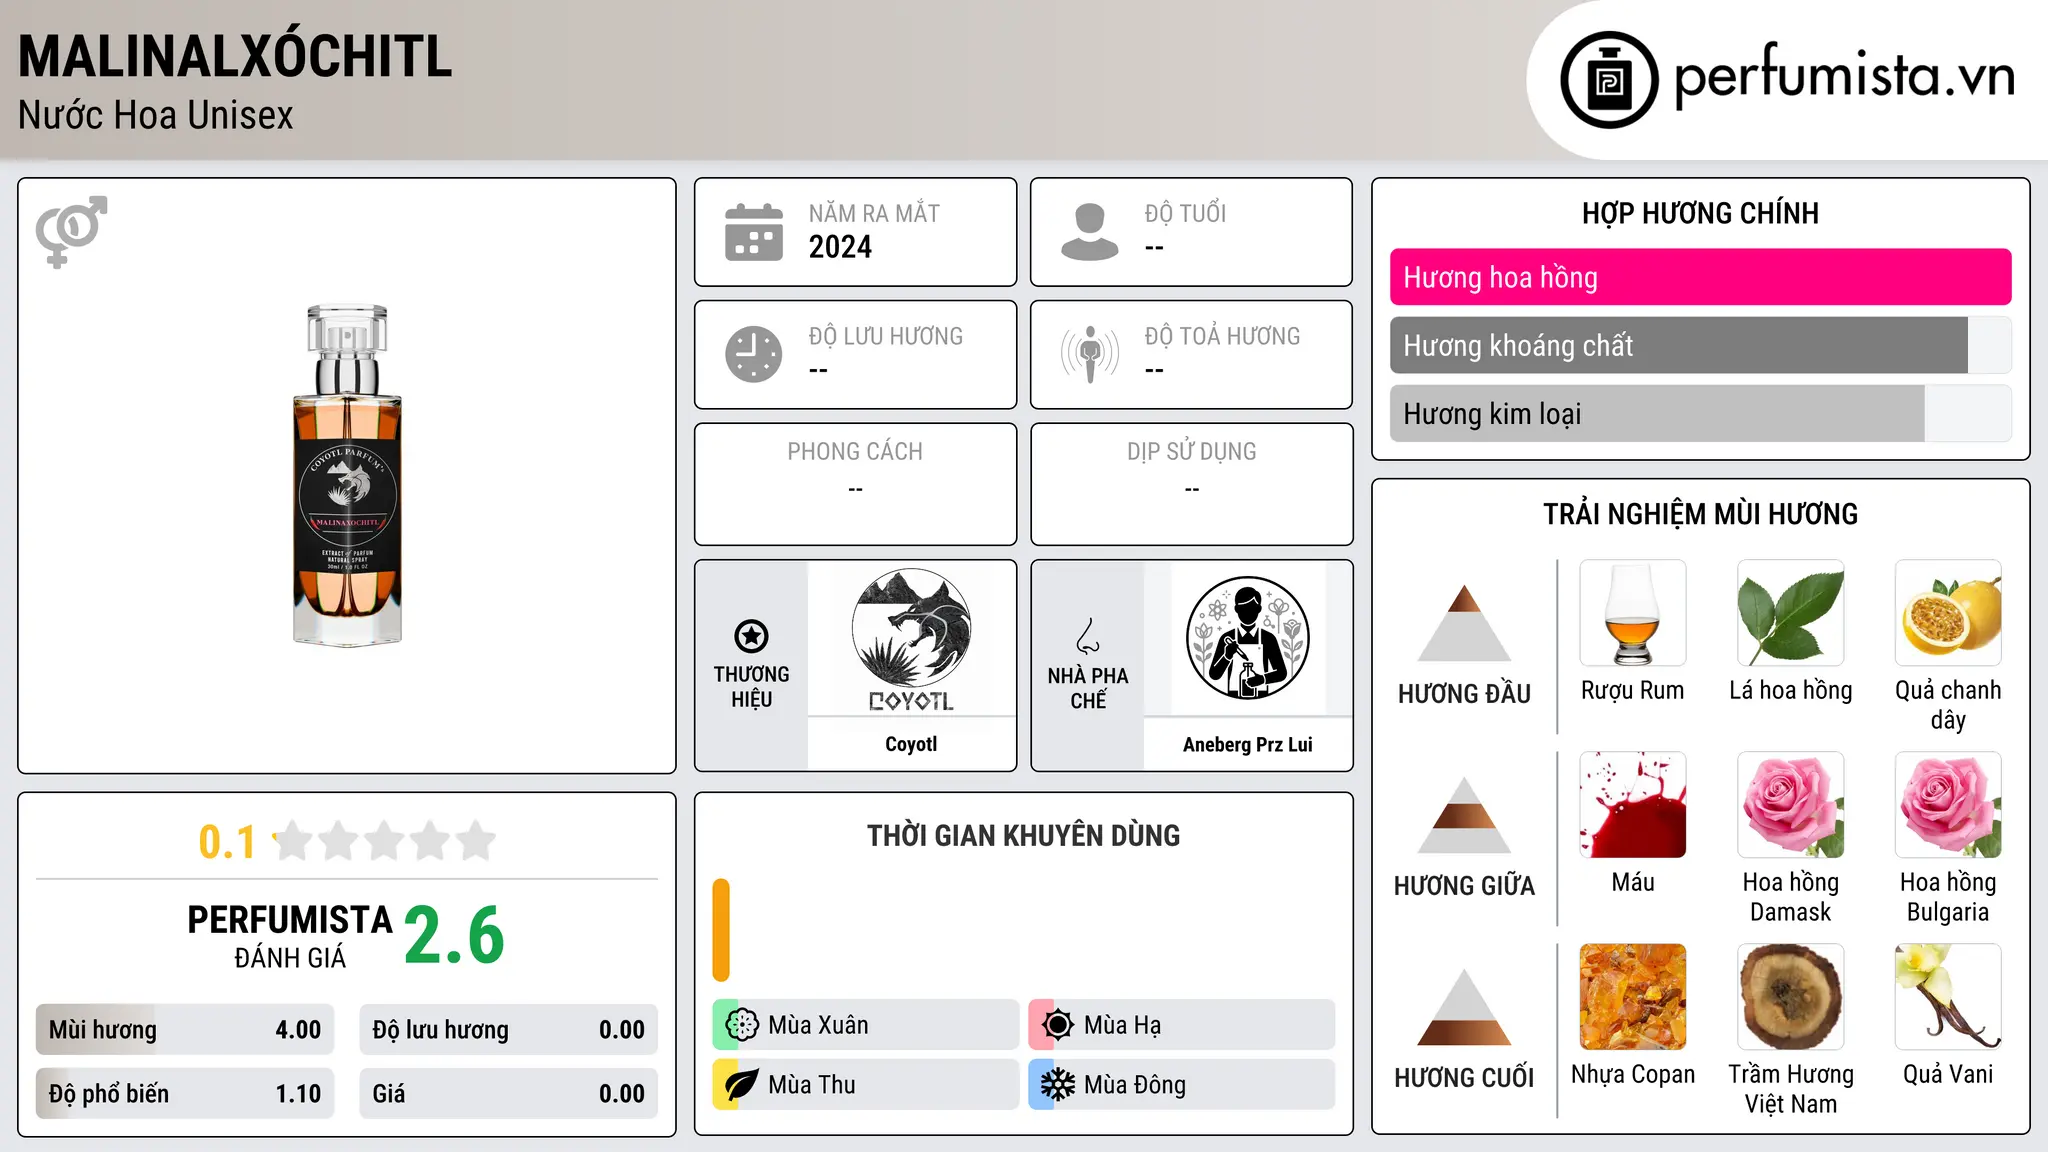Open the Máu note image
The image size is (2048, 1152).
point(1633,805)
